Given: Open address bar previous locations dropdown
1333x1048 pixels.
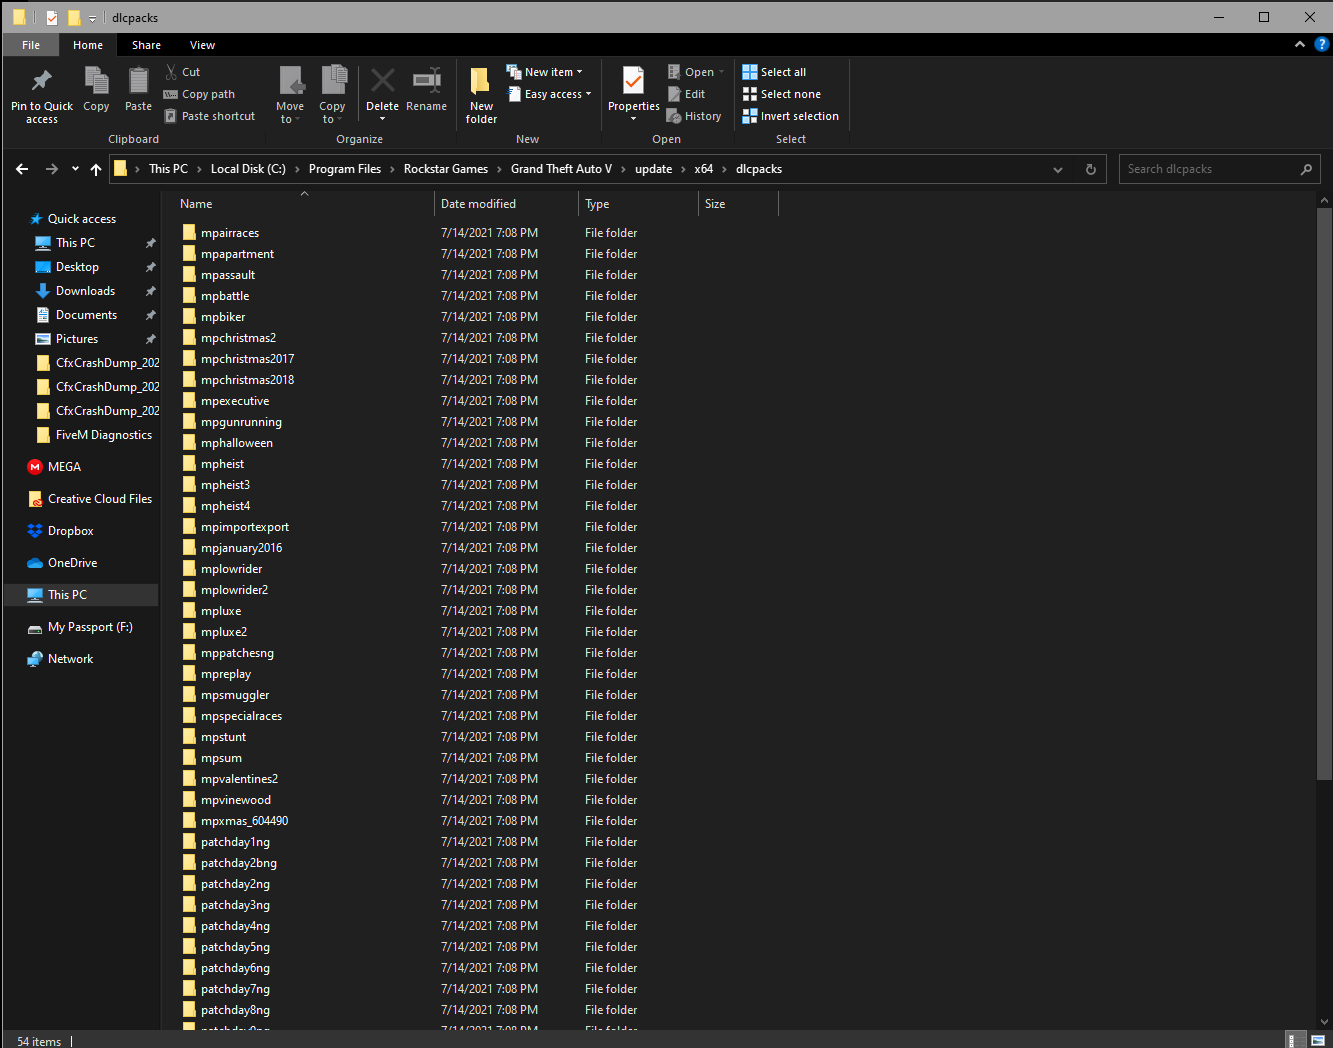Looking at the screenshot, I should [x=1057, y=169].
